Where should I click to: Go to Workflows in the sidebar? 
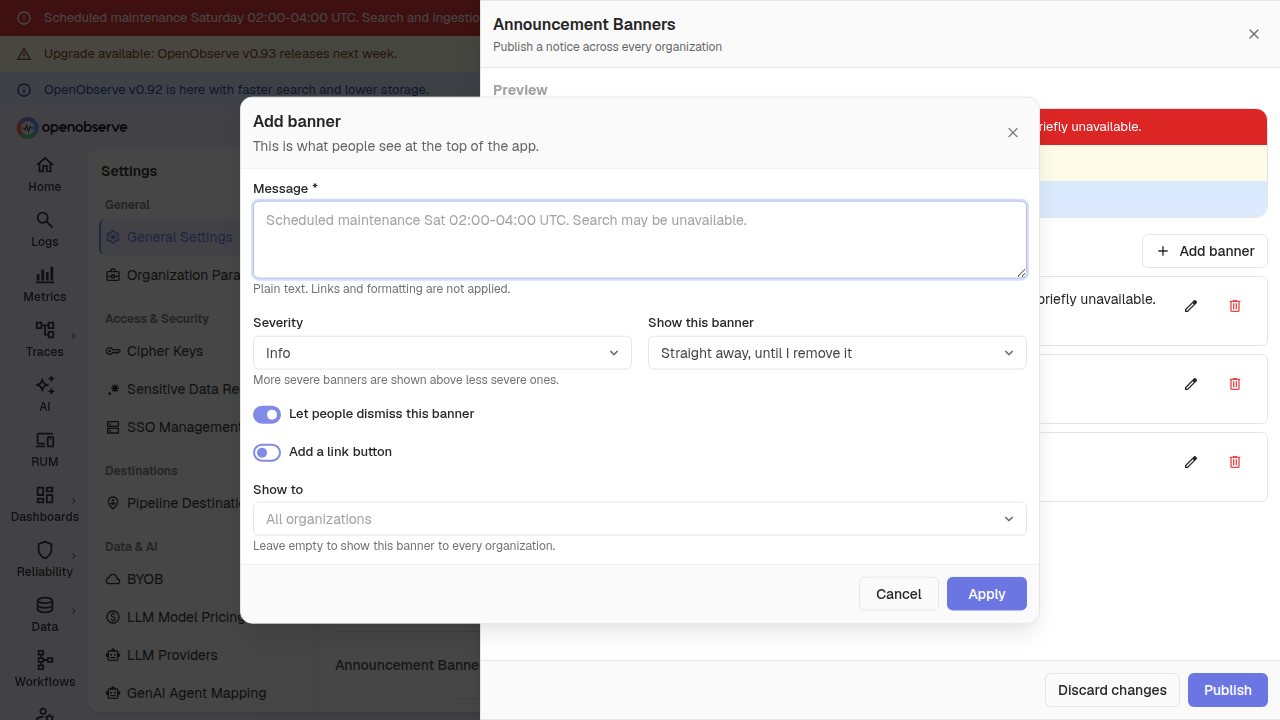pos(44,669)
